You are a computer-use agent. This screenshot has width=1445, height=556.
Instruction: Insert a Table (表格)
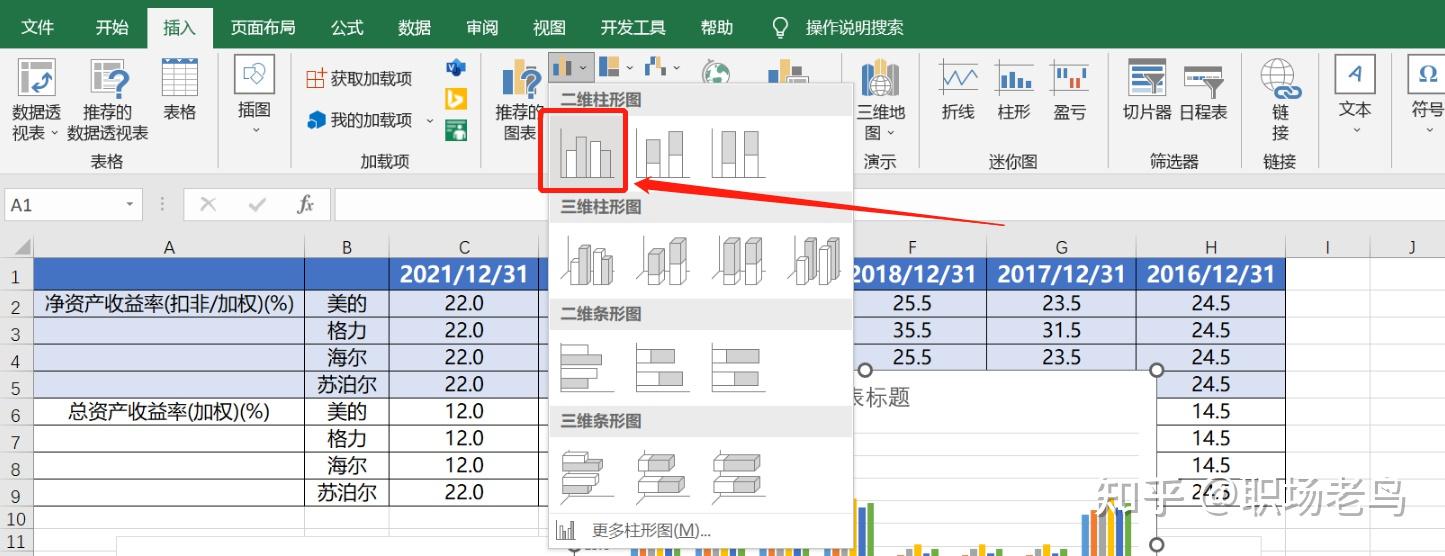pyautogui.click(x=180, y=90)
